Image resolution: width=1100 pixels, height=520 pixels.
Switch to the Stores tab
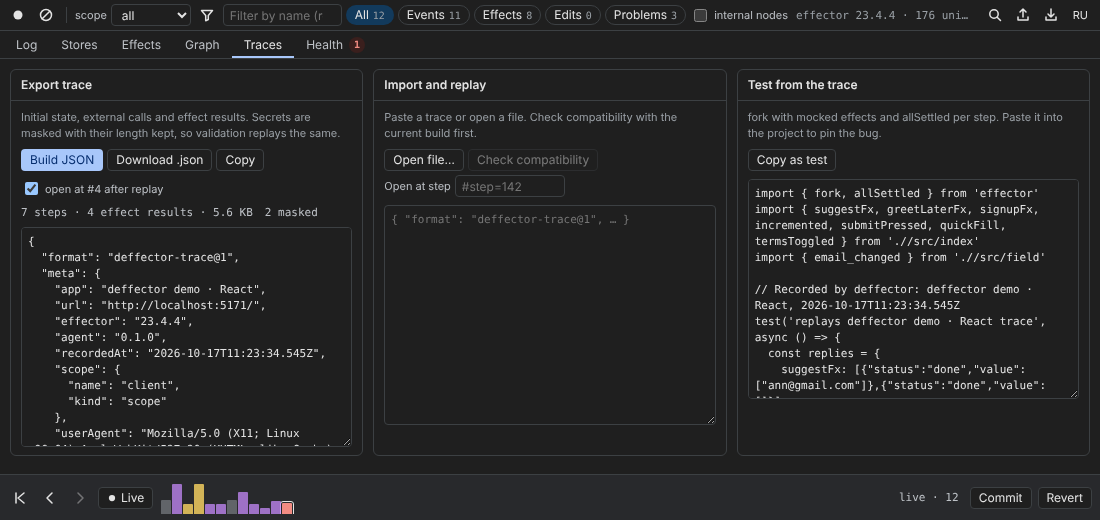[x=79, y=45]
